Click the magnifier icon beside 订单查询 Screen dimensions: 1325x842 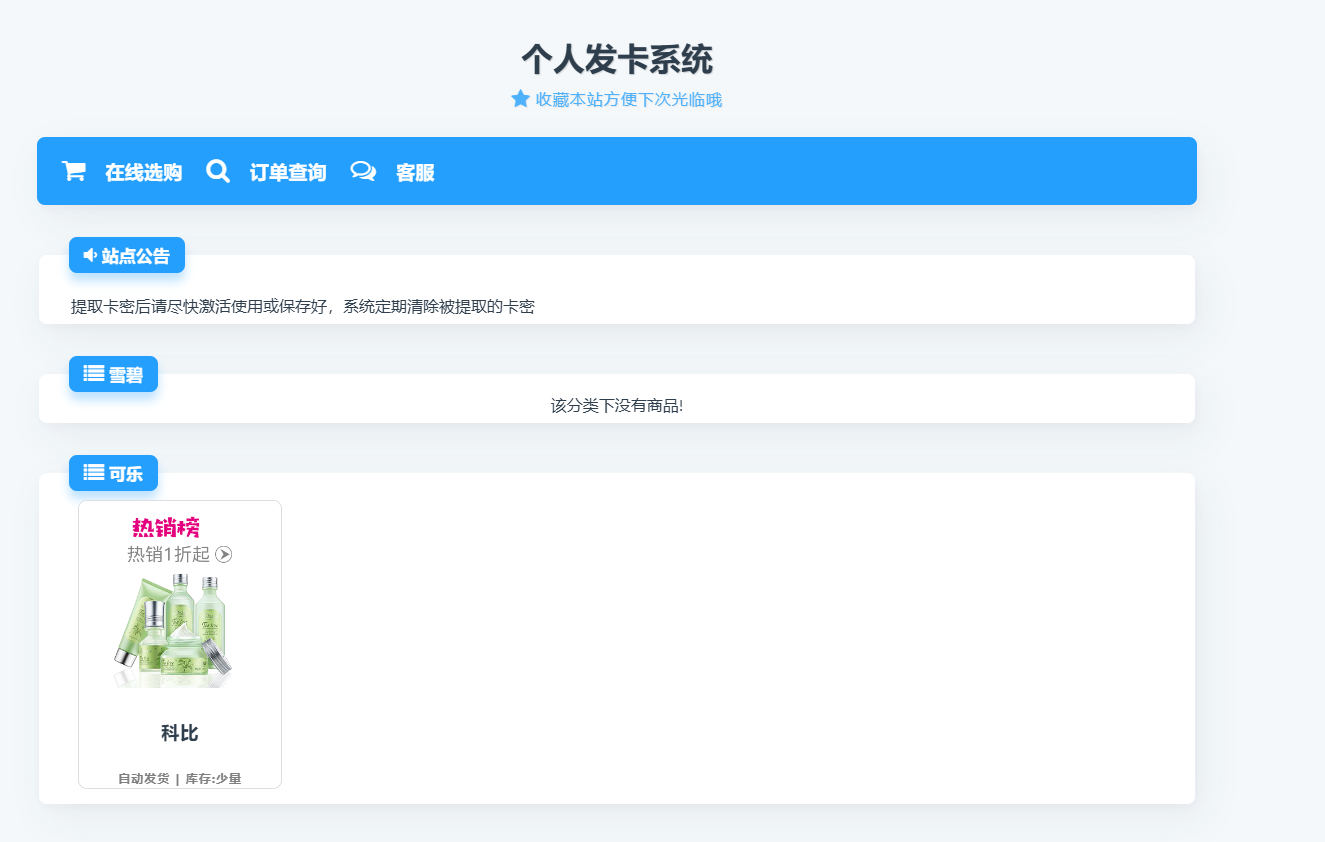tap(218, 171)
